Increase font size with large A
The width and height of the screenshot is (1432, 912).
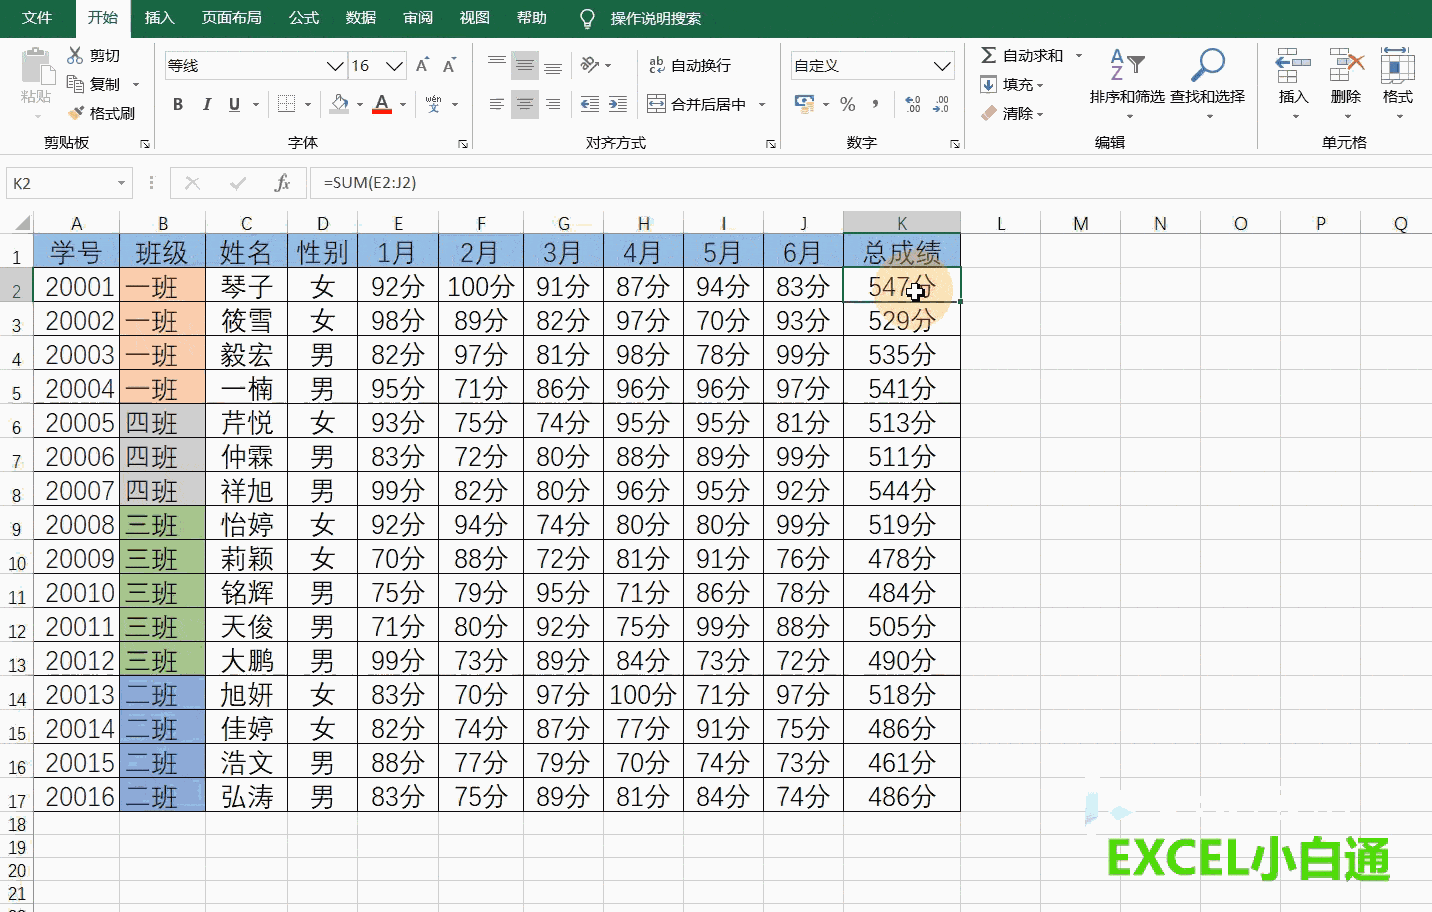coord(422,65)
